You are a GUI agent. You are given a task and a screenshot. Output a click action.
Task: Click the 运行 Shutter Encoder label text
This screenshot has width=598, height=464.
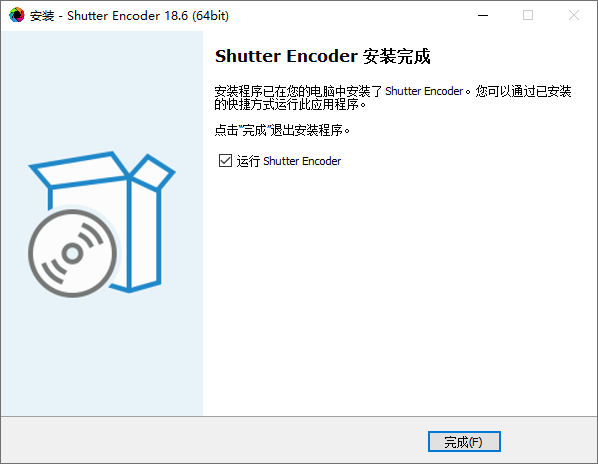click(289, 161)
